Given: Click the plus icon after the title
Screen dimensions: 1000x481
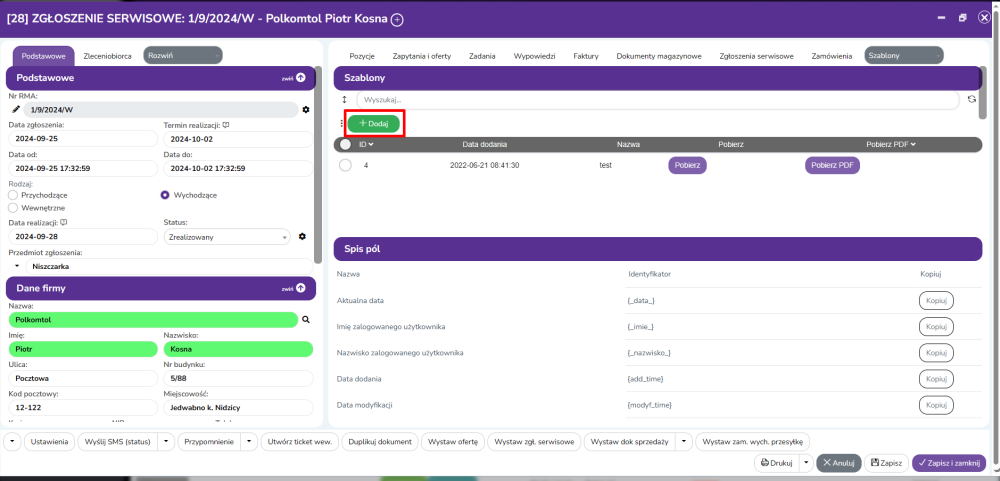Looking at the screenshot, I should [x=397, y=19].
